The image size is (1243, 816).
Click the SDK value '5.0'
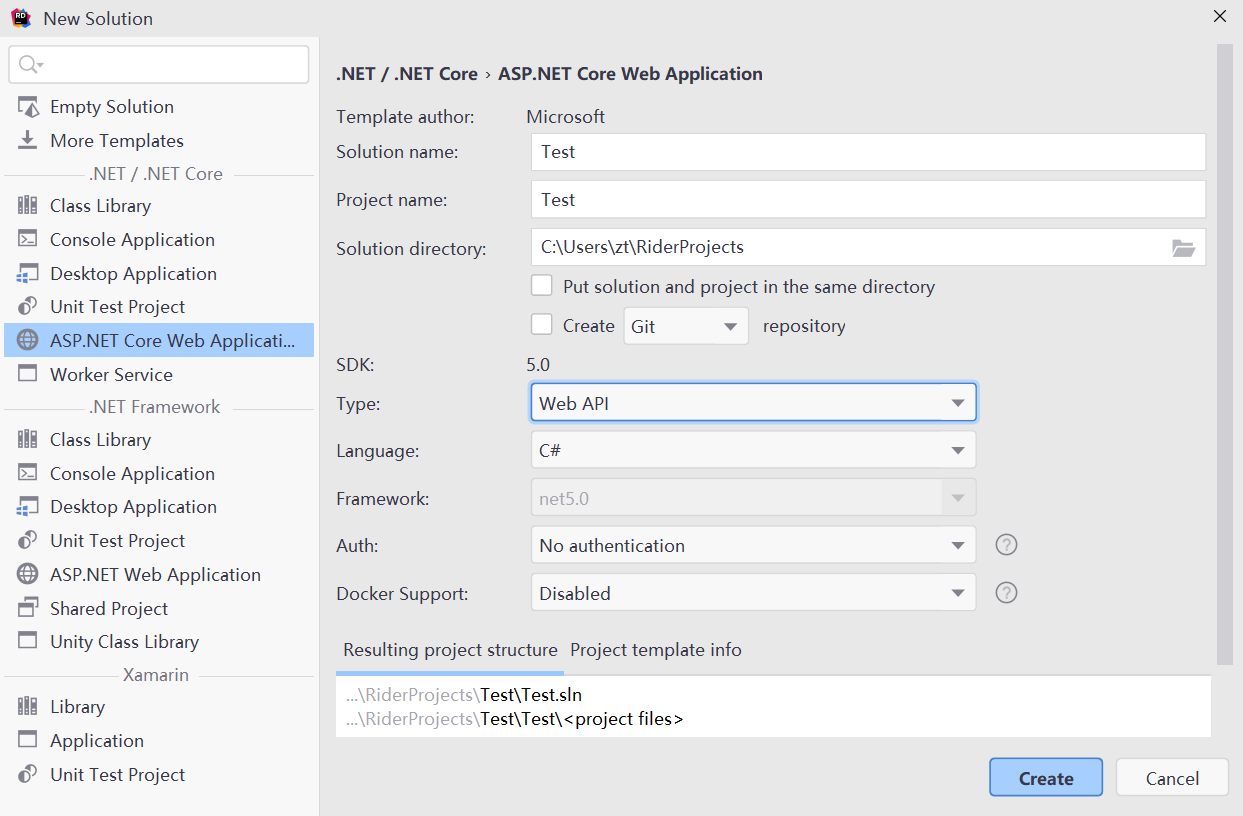point(538,365)
